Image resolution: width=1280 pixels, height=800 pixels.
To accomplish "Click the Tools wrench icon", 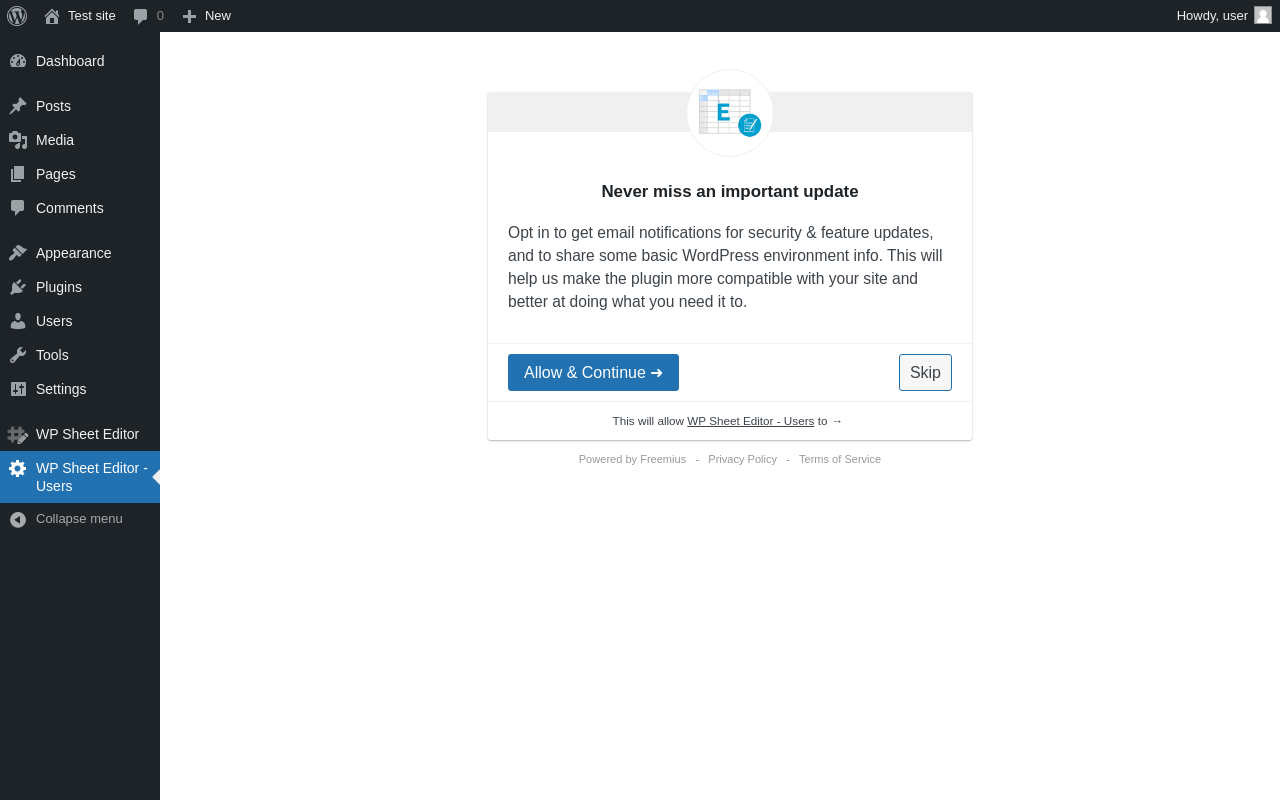I will (18, 355).
